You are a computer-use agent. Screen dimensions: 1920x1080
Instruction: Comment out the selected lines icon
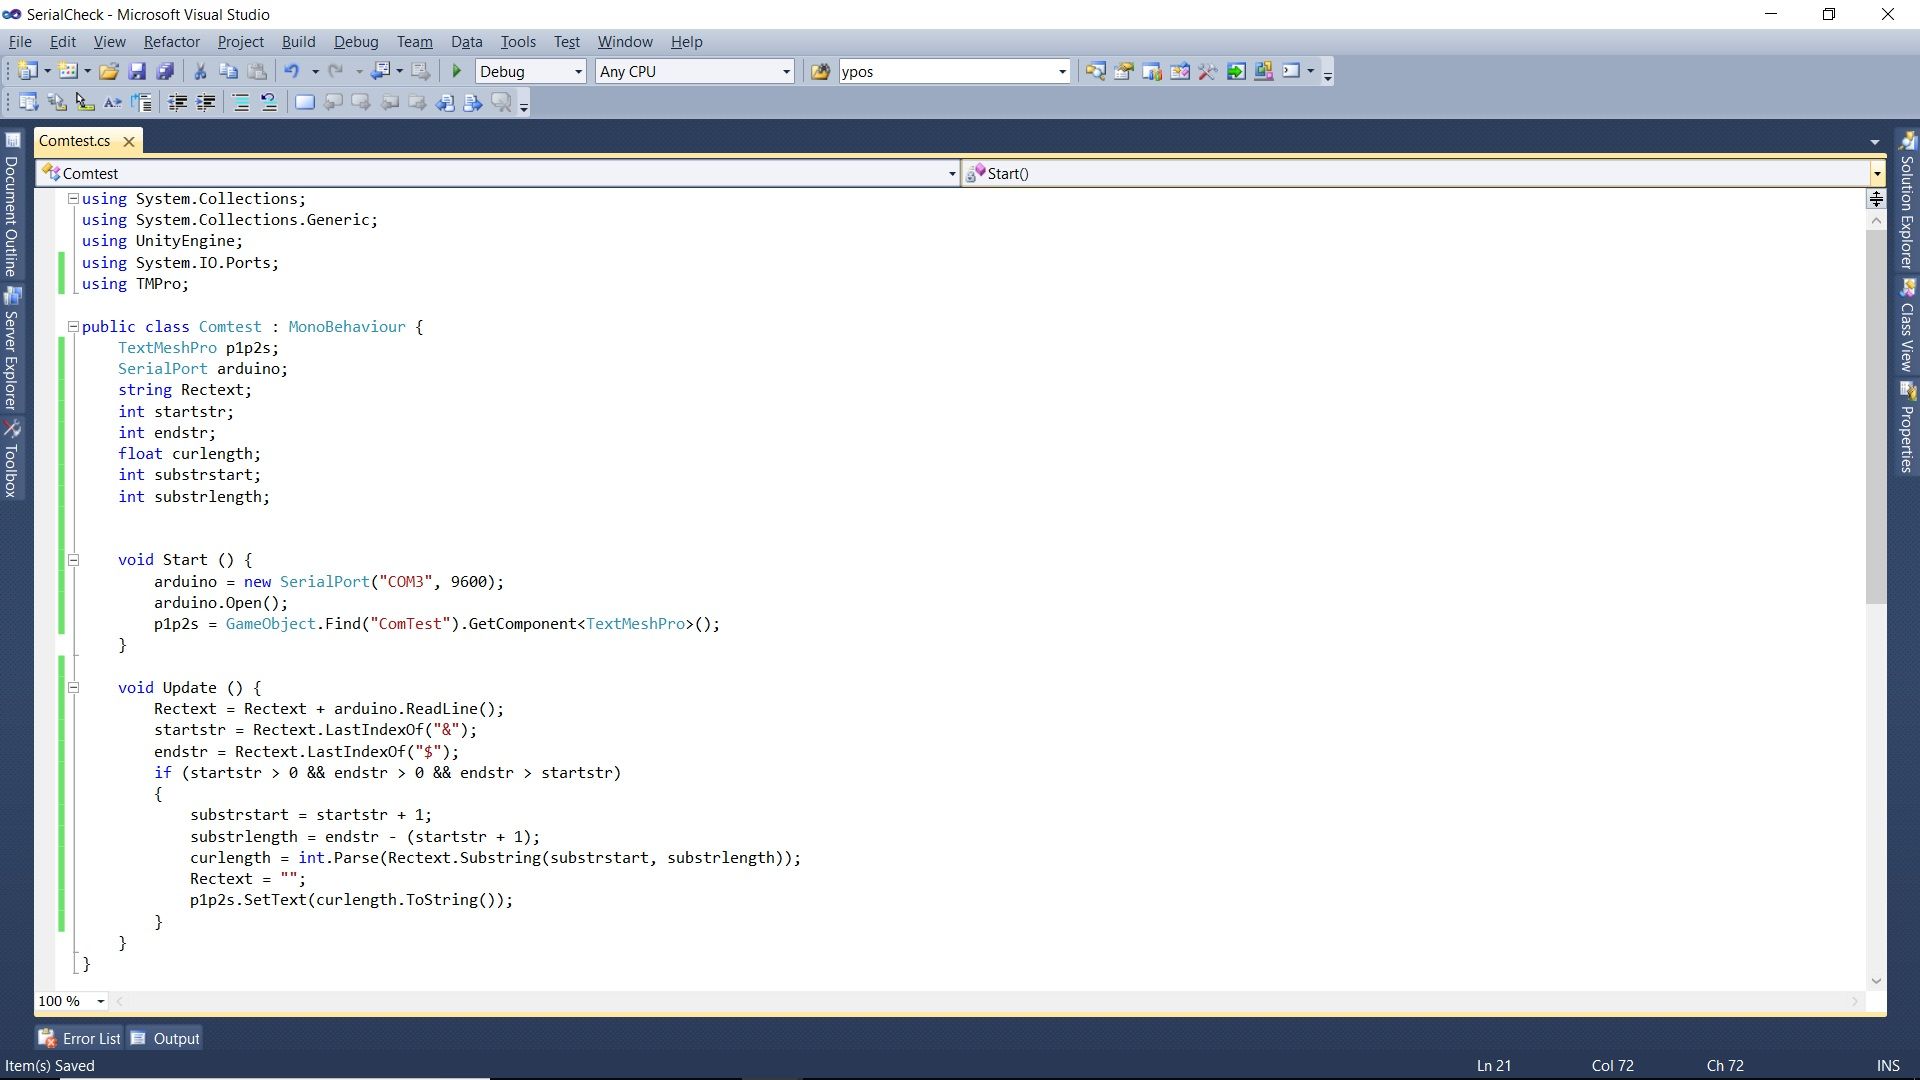241,101
